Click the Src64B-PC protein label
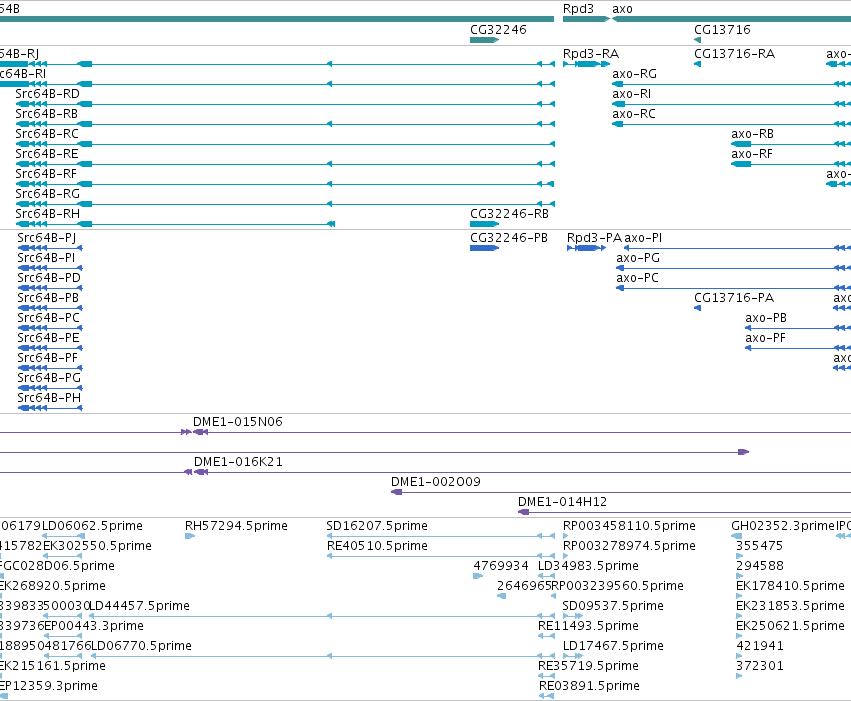Image resolution: width=851 pixels, height=701 pixels. [x=48, y=318]
